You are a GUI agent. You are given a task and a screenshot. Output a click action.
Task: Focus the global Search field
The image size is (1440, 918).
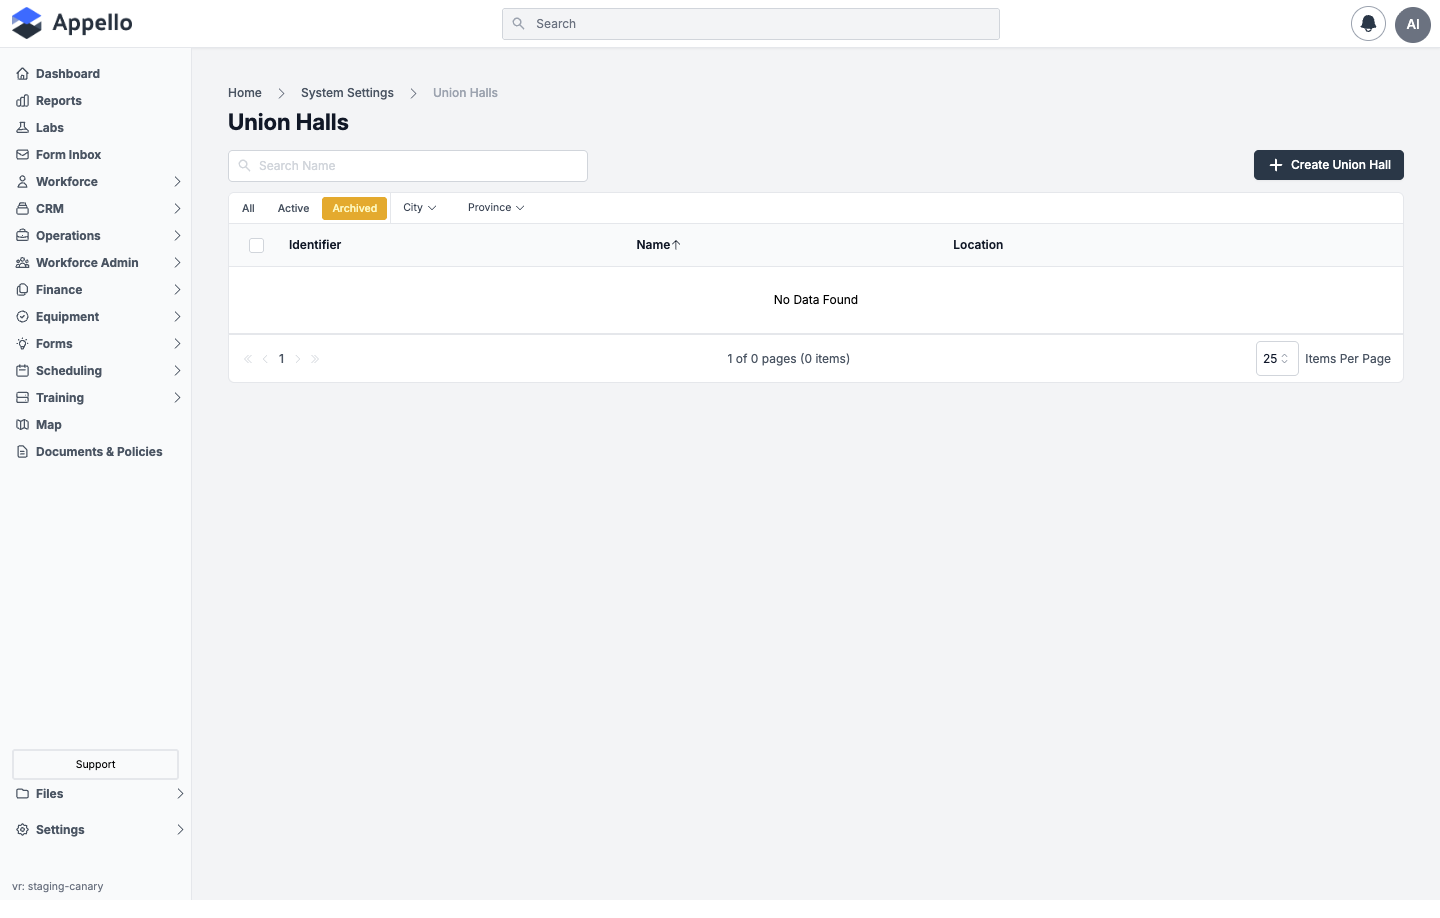tap(751, 24)
